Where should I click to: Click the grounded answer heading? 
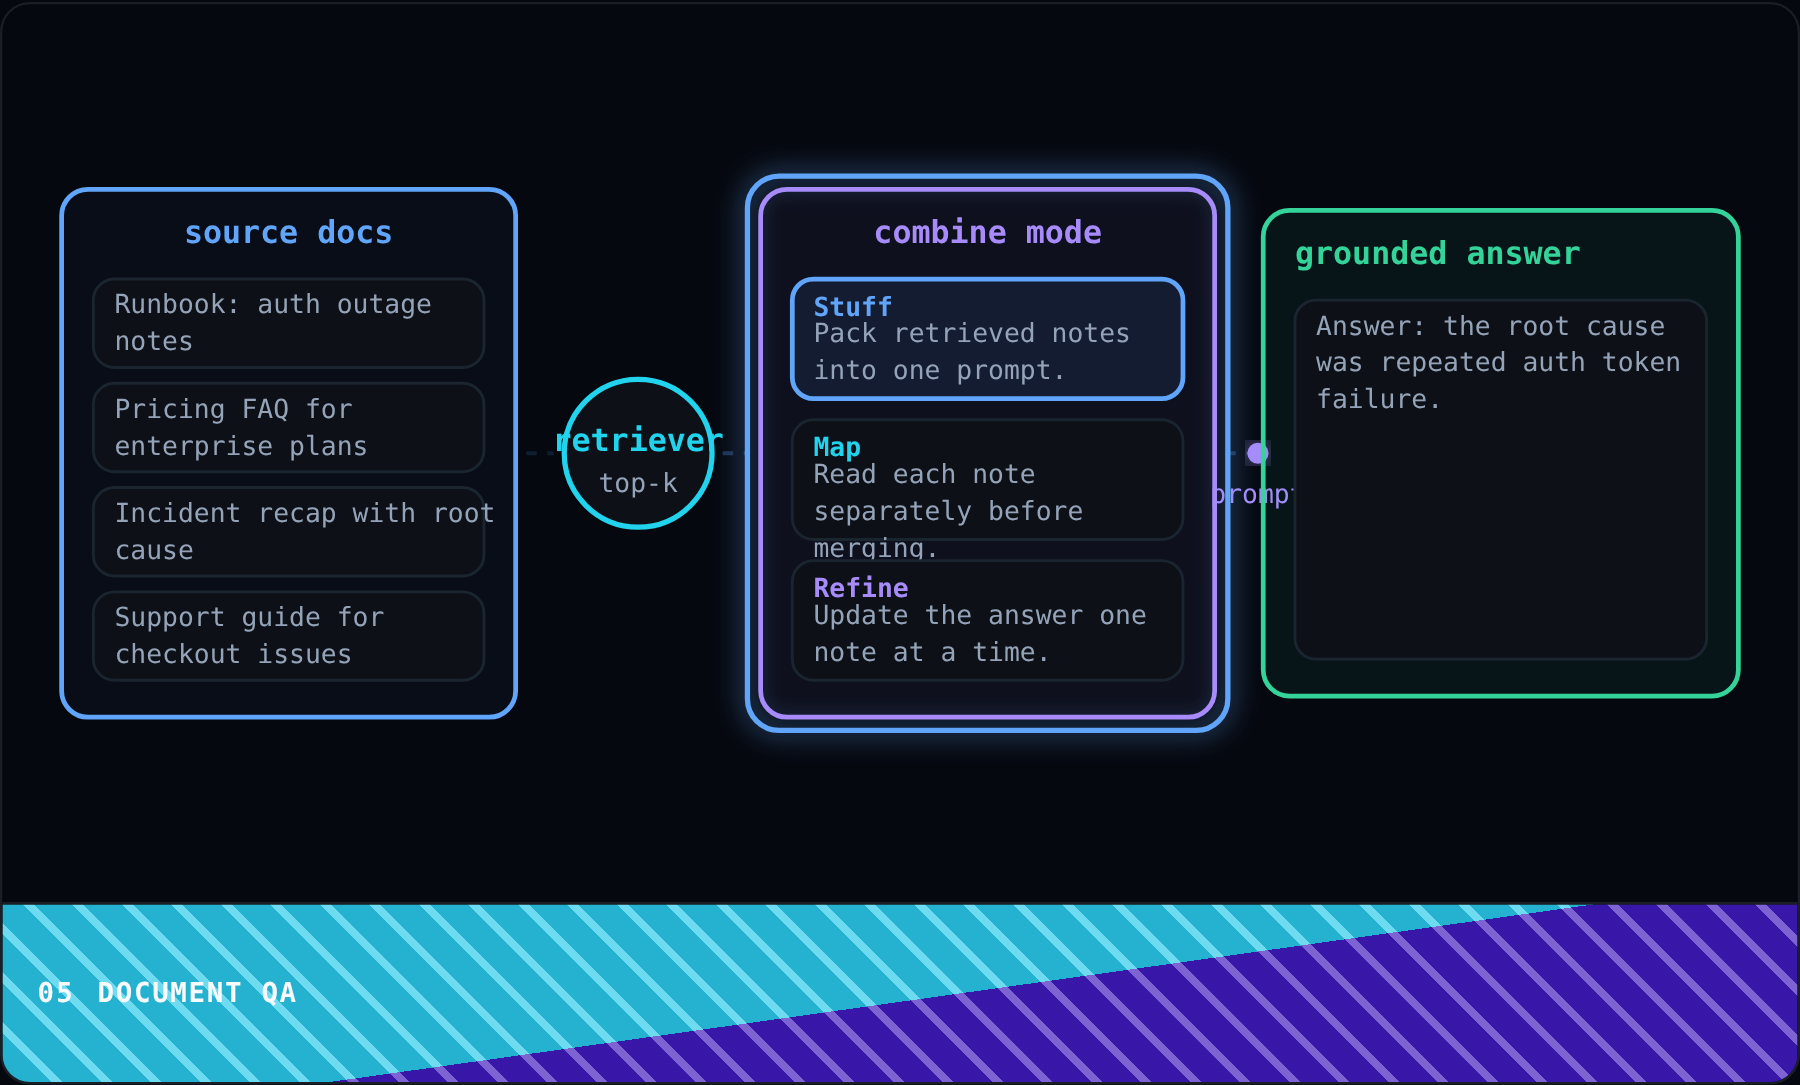[1438, 254]
